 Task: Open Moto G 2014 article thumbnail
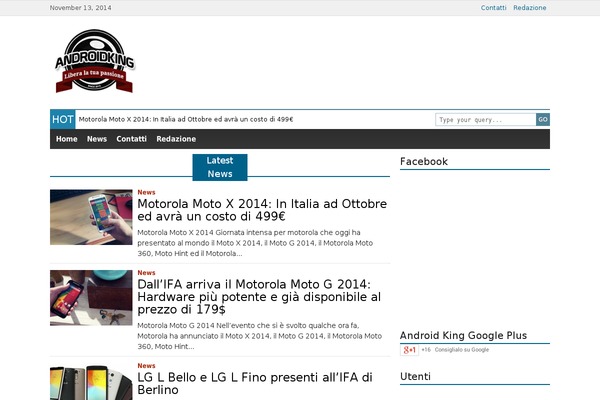pyautogui.click(x=91, y=298)
